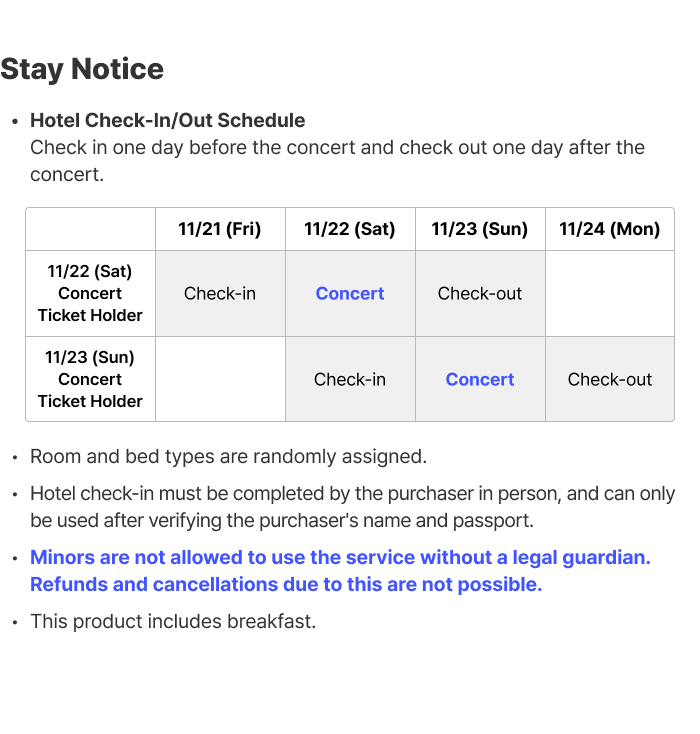
Task: Click the Friday Check-in cell
Action: (x=220, y=294)
